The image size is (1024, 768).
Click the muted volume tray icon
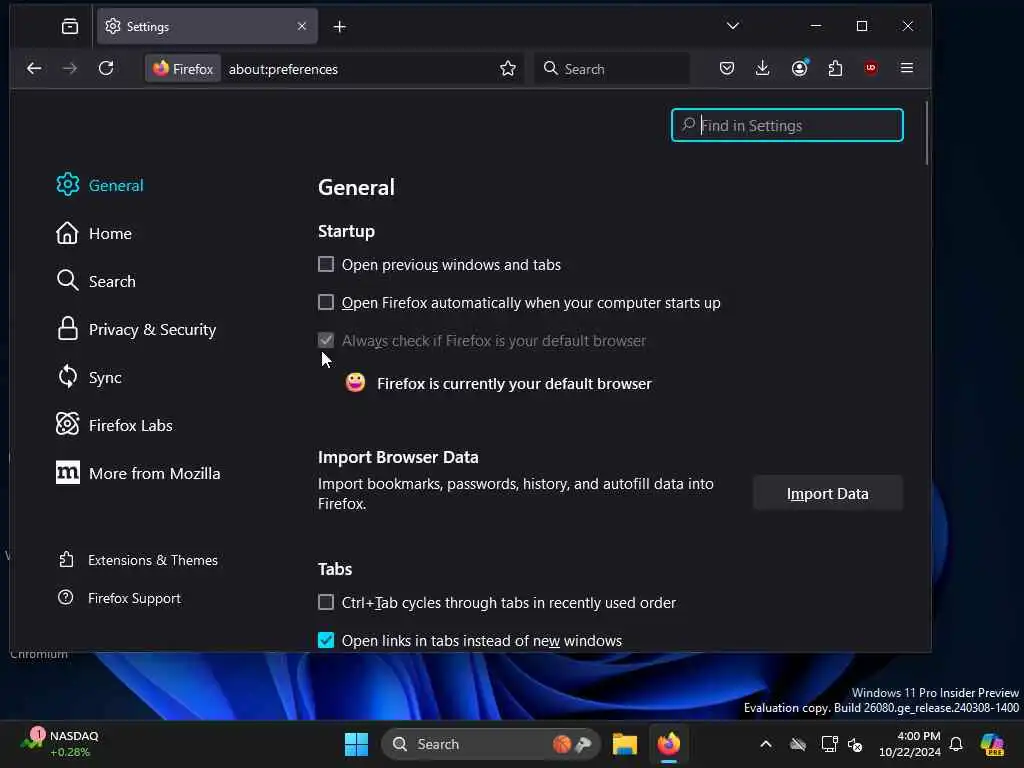[x=855, y=744]
